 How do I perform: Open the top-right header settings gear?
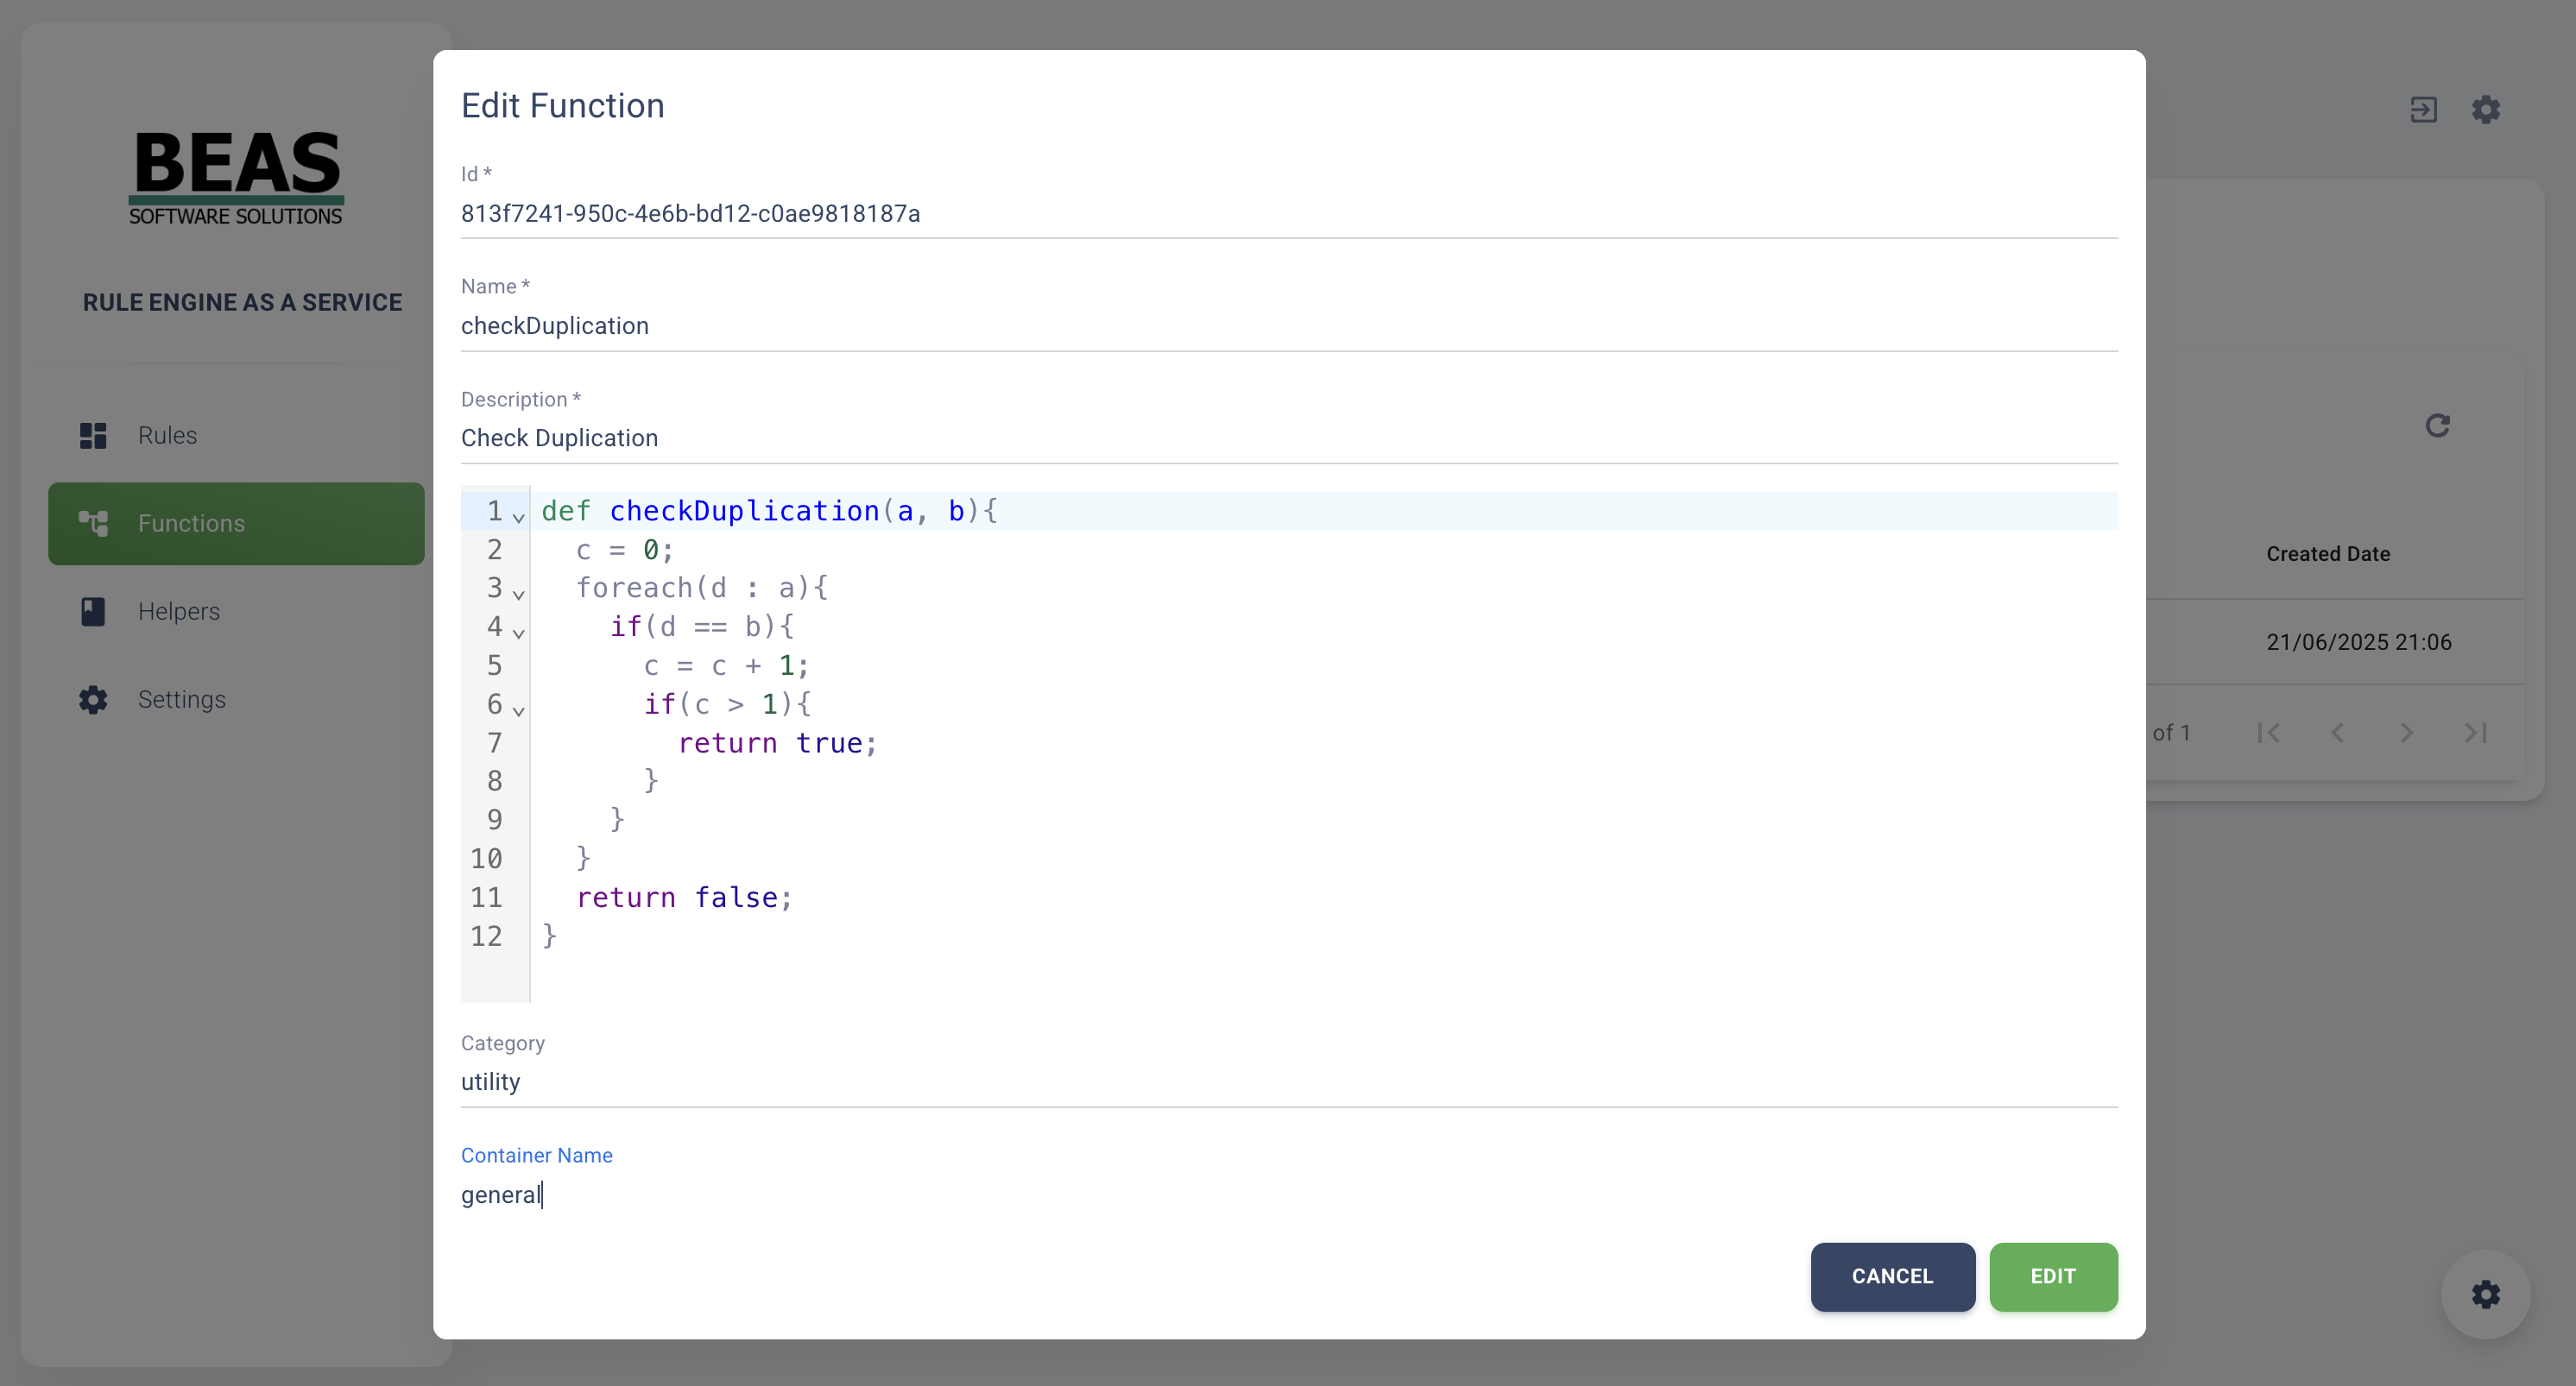(2486, 109)
